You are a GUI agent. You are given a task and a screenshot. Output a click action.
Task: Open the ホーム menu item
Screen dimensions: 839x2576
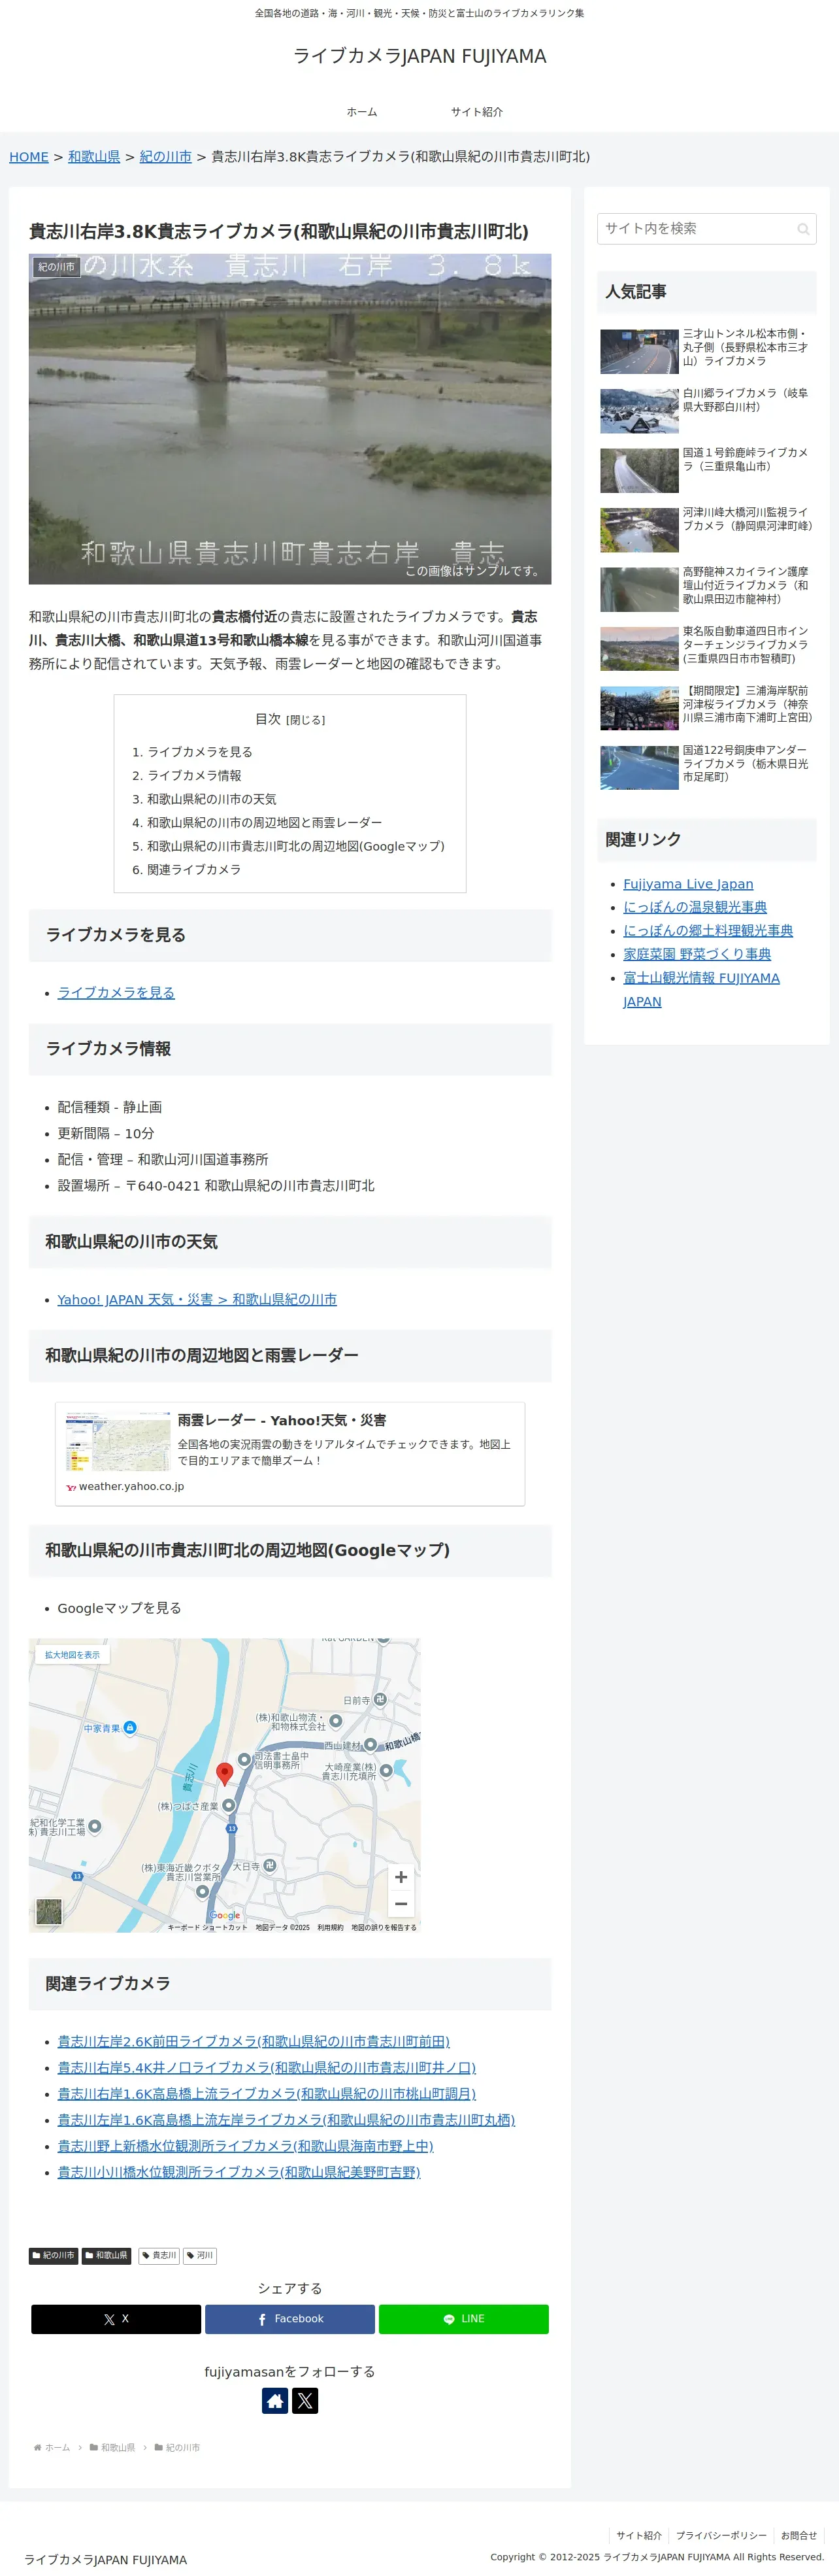click(x=362, y=112)
